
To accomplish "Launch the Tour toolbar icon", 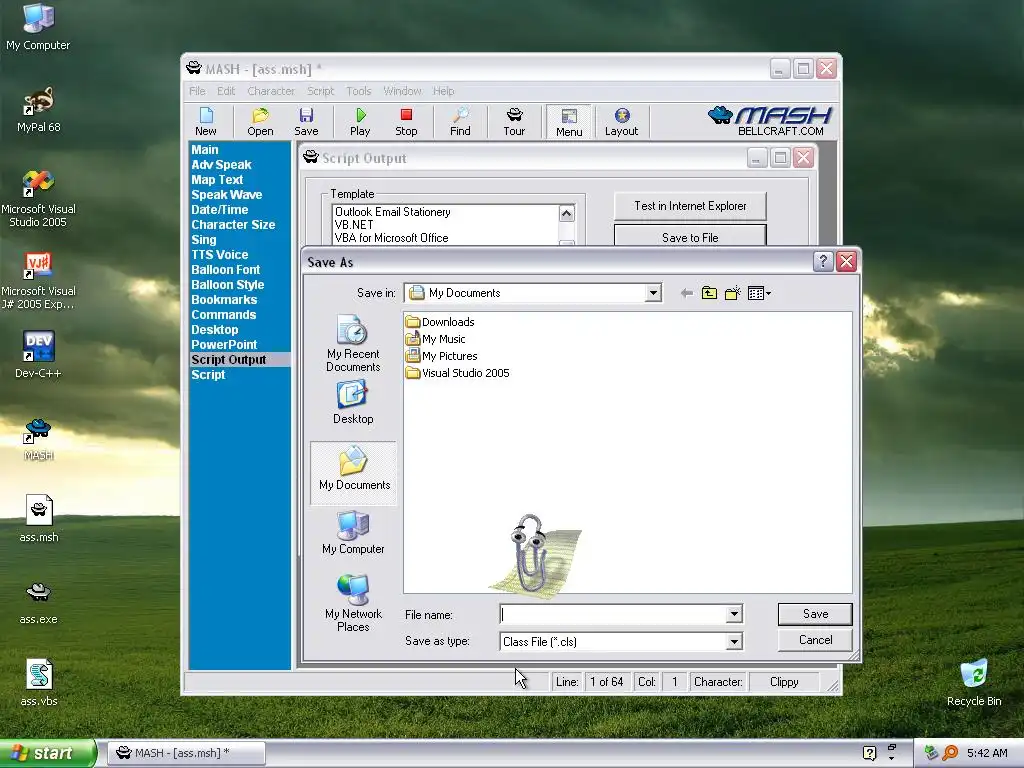I will 514,122.
